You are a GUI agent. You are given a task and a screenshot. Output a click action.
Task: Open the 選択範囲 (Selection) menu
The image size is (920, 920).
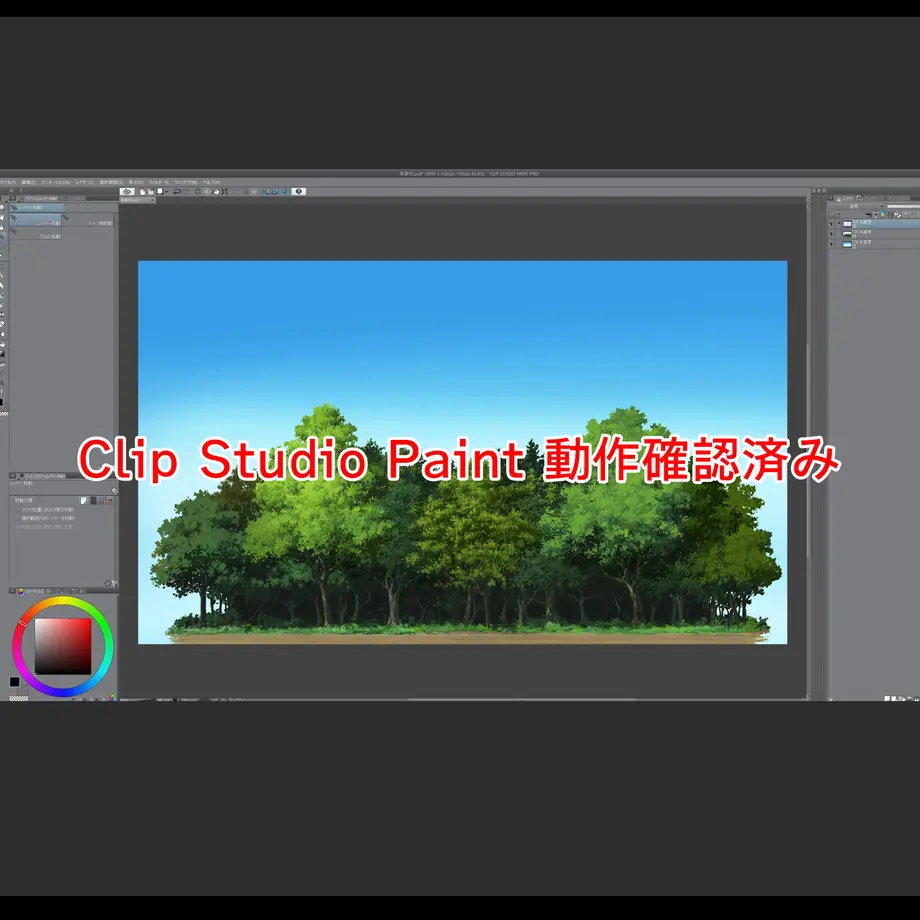point(111,182)
